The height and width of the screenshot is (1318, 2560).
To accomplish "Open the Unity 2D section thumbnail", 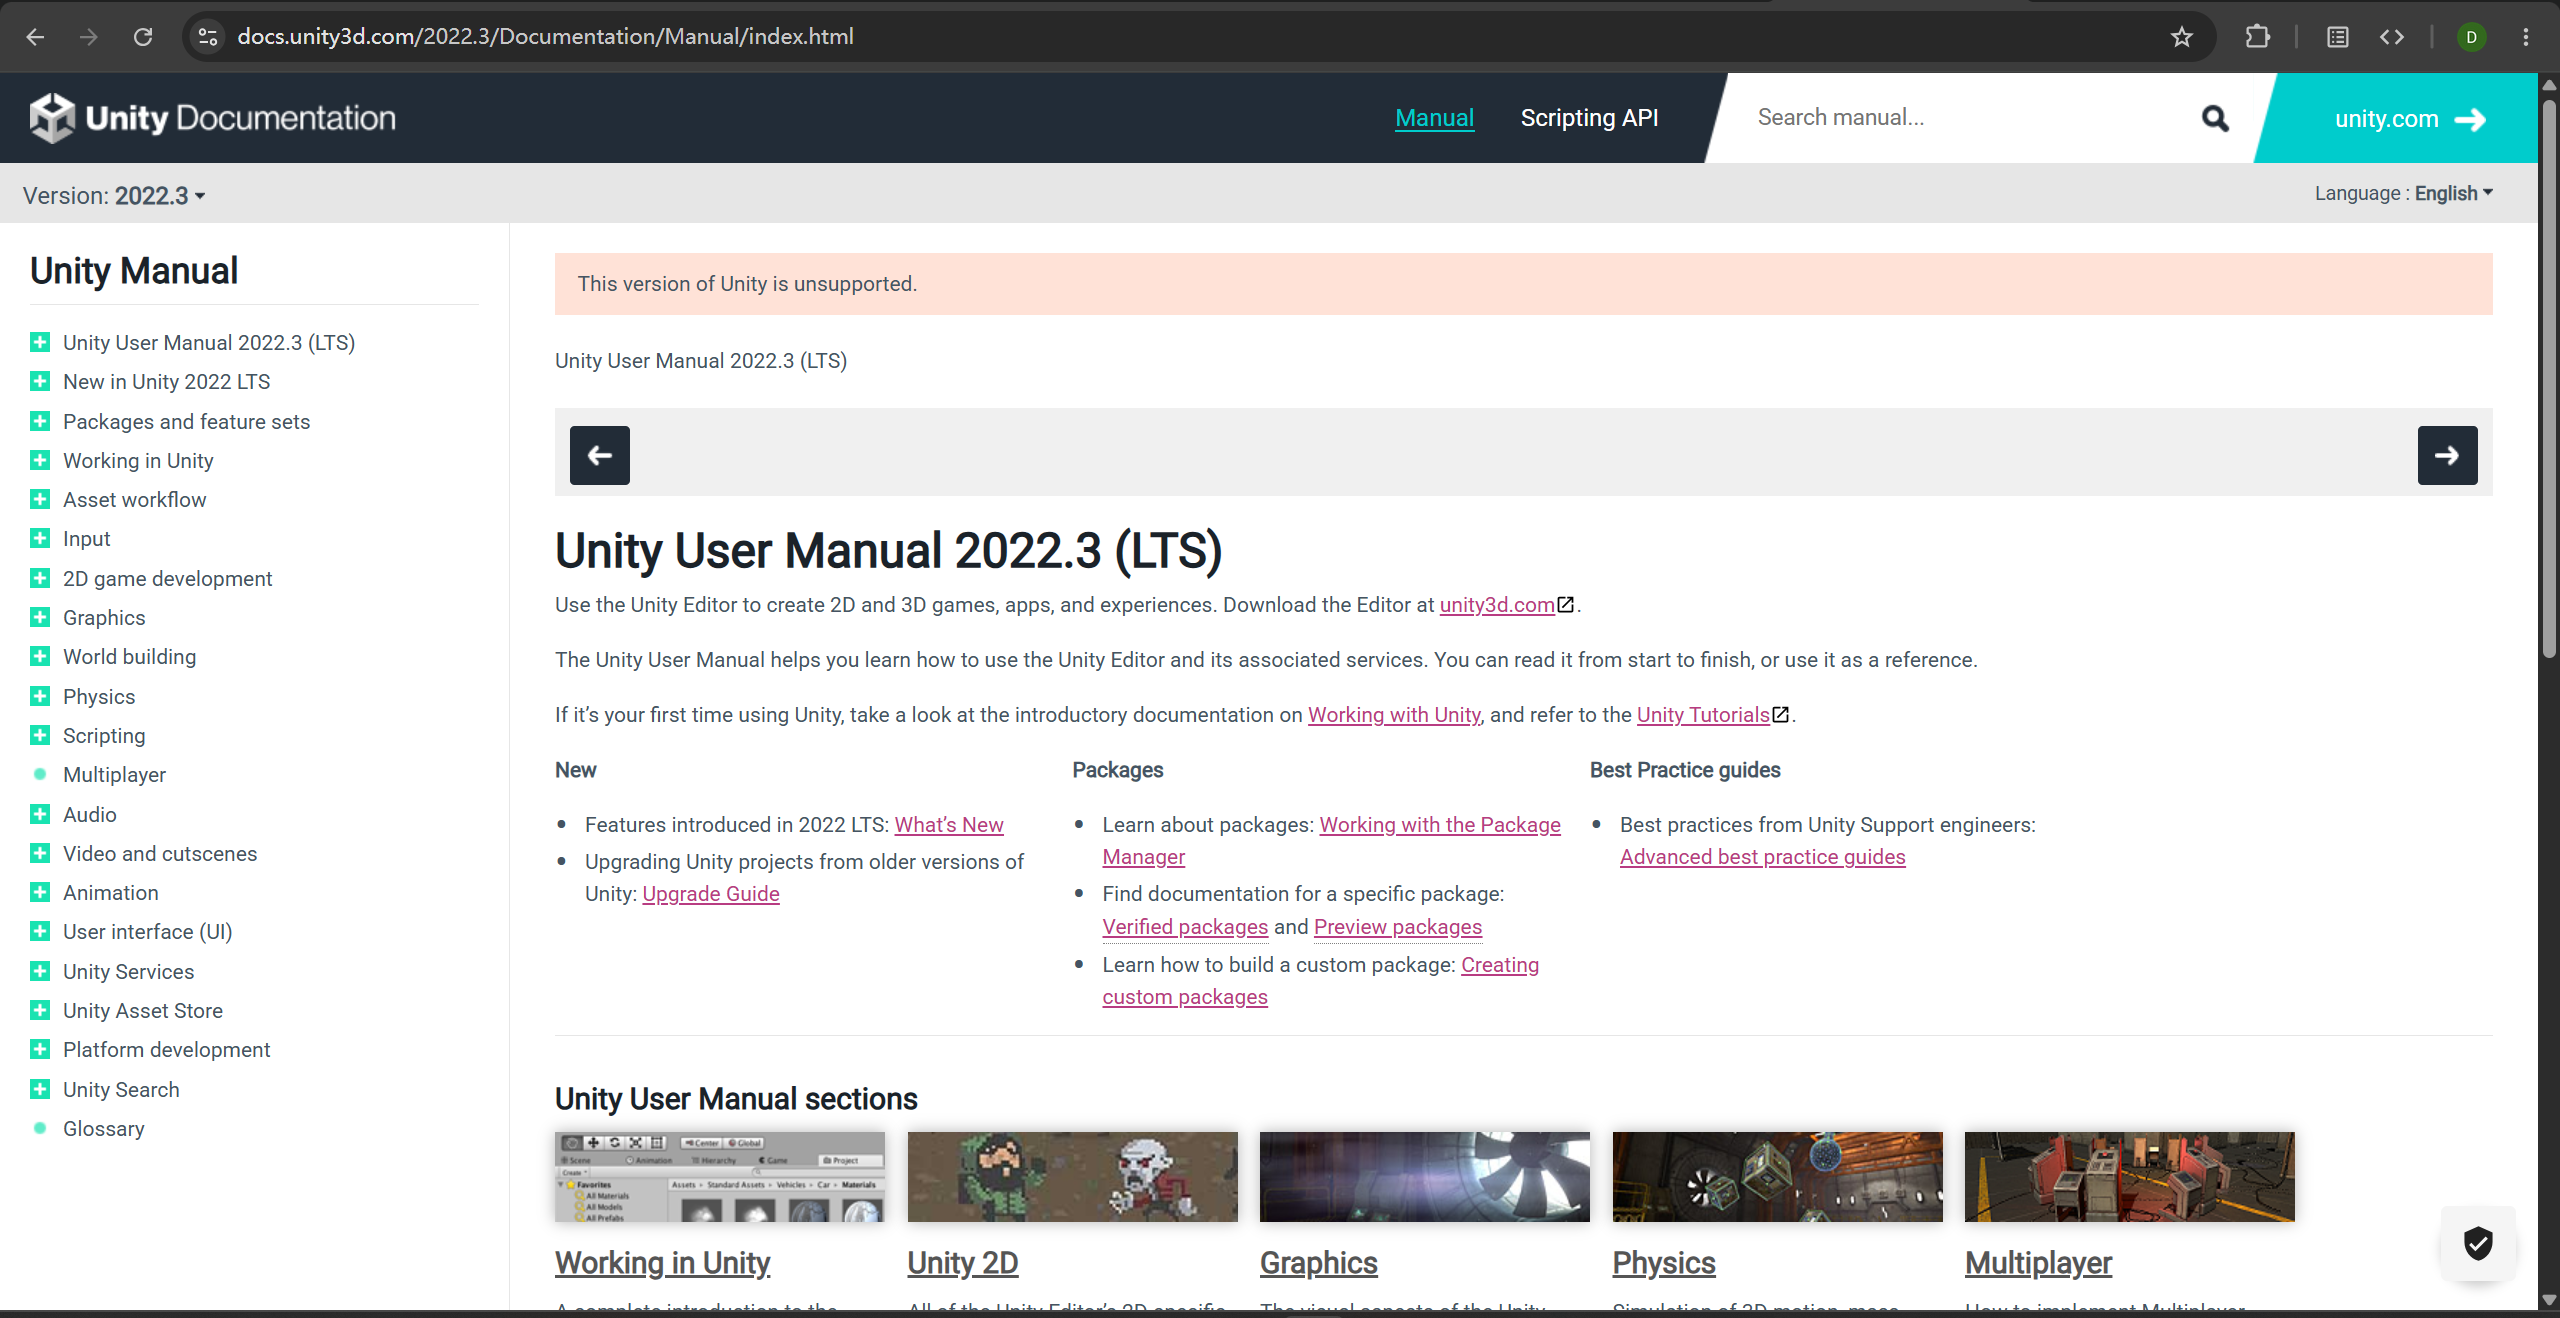I will (x=1072, y=1176).
